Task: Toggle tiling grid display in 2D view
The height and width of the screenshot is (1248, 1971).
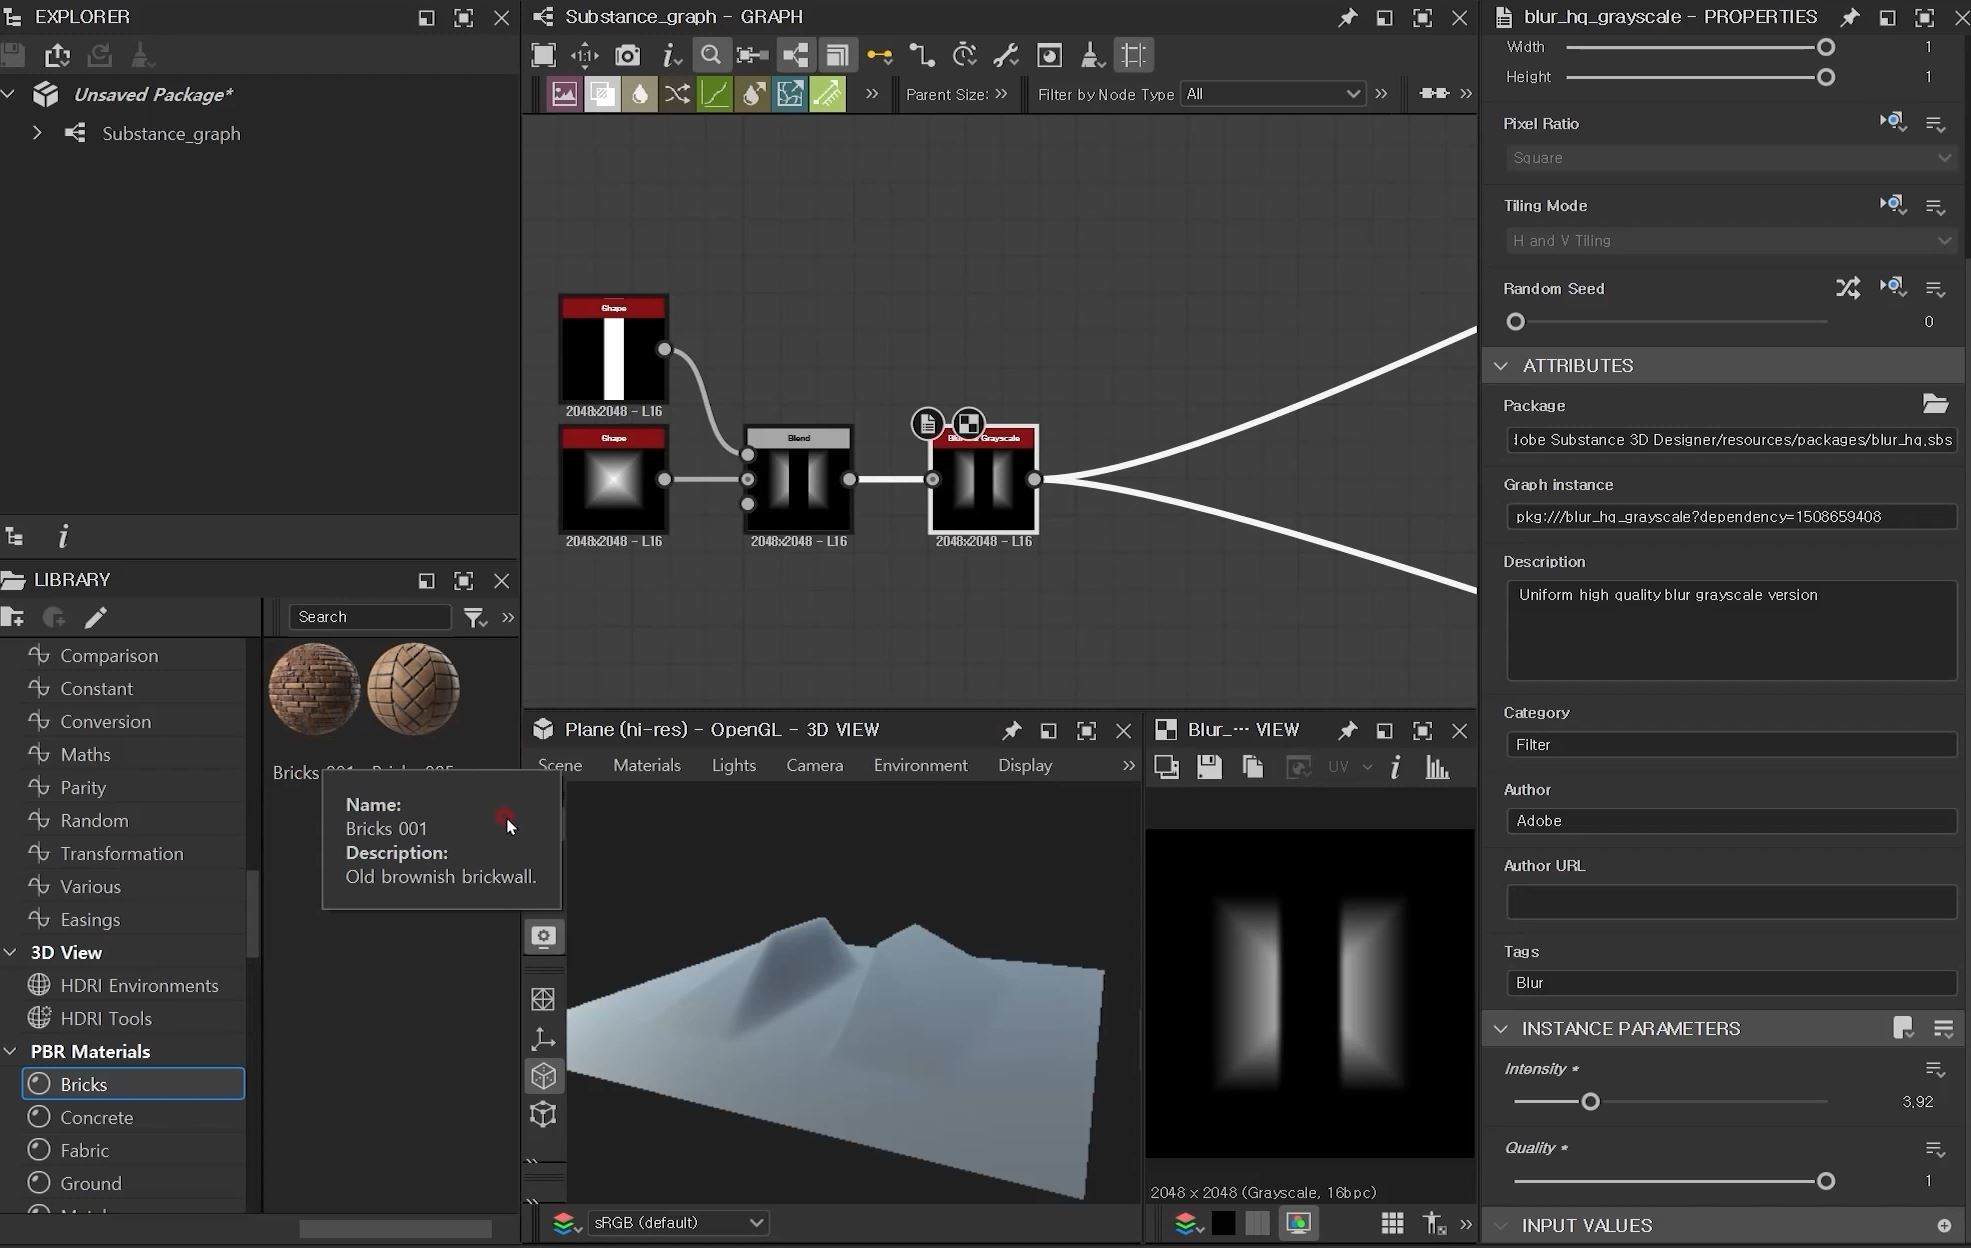Action: [1391, 1223]
